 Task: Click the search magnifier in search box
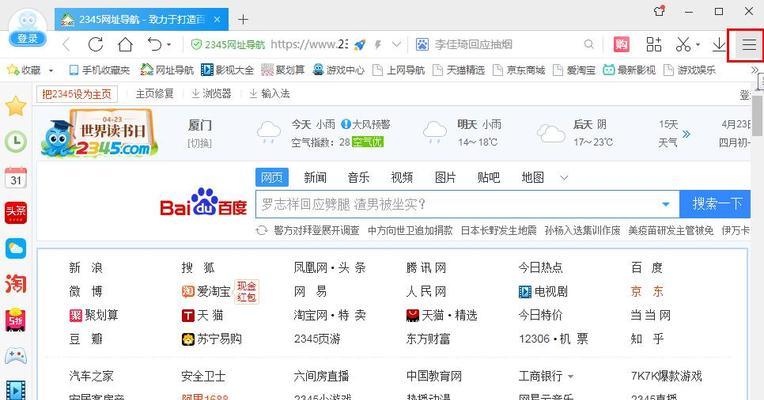(589, 44)
